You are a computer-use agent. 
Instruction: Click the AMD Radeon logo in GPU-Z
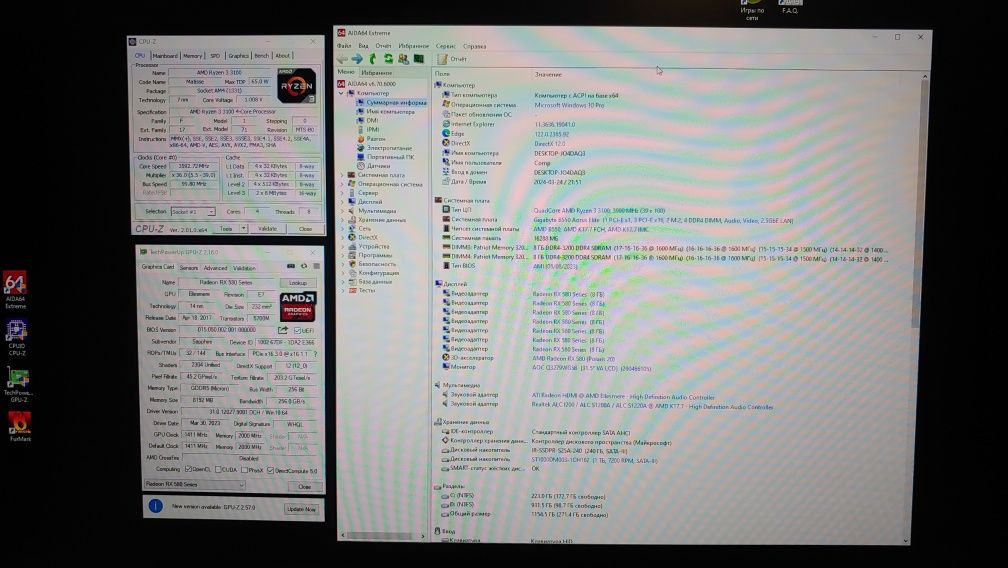coord(298,306)
